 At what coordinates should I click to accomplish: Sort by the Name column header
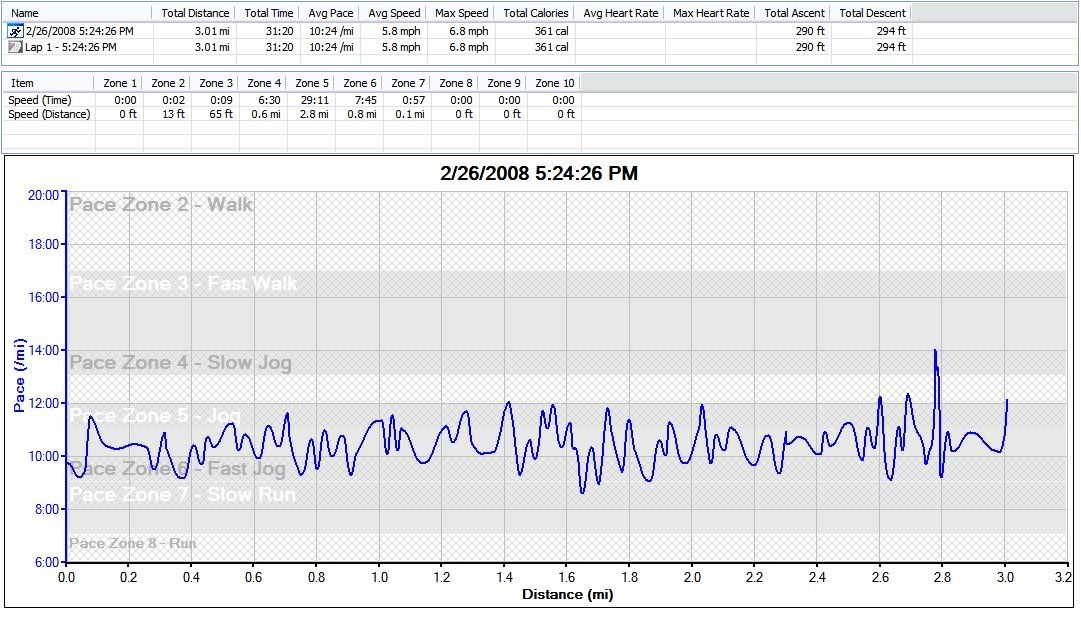pyautogui.click(x=25, y=13)
